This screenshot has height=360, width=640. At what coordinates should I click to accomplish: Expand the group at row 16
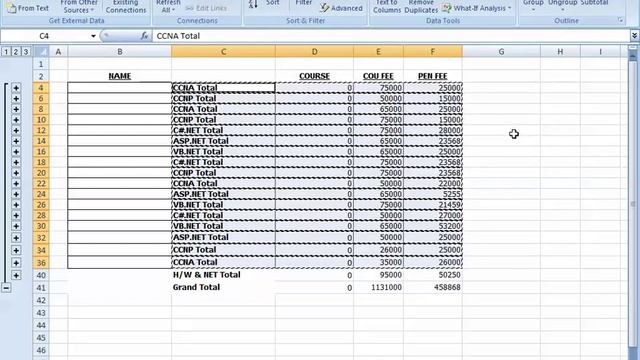click(16, 151)
